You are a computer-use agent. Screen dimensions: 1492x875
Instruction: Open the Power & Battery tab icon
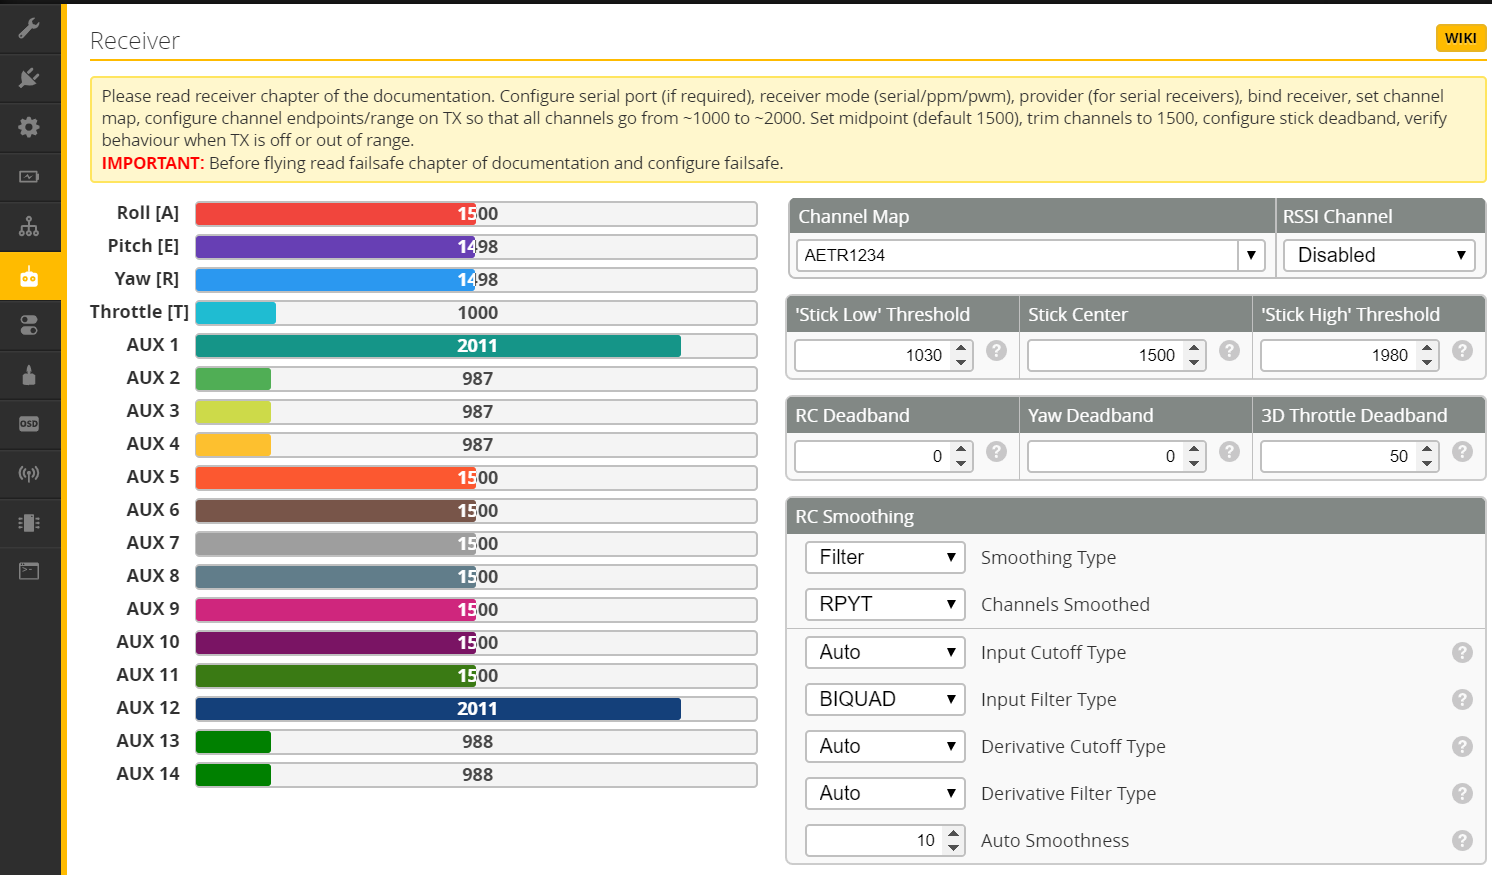(29, 177)
